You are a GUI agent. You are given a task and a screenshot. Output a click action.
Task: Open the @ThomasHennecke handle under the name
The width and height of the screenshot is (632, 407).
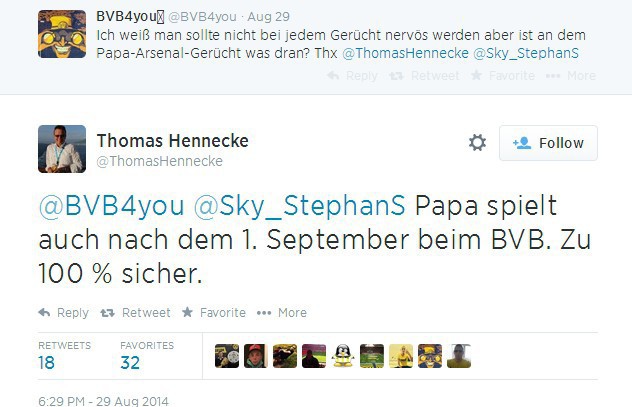pos(159,161)
